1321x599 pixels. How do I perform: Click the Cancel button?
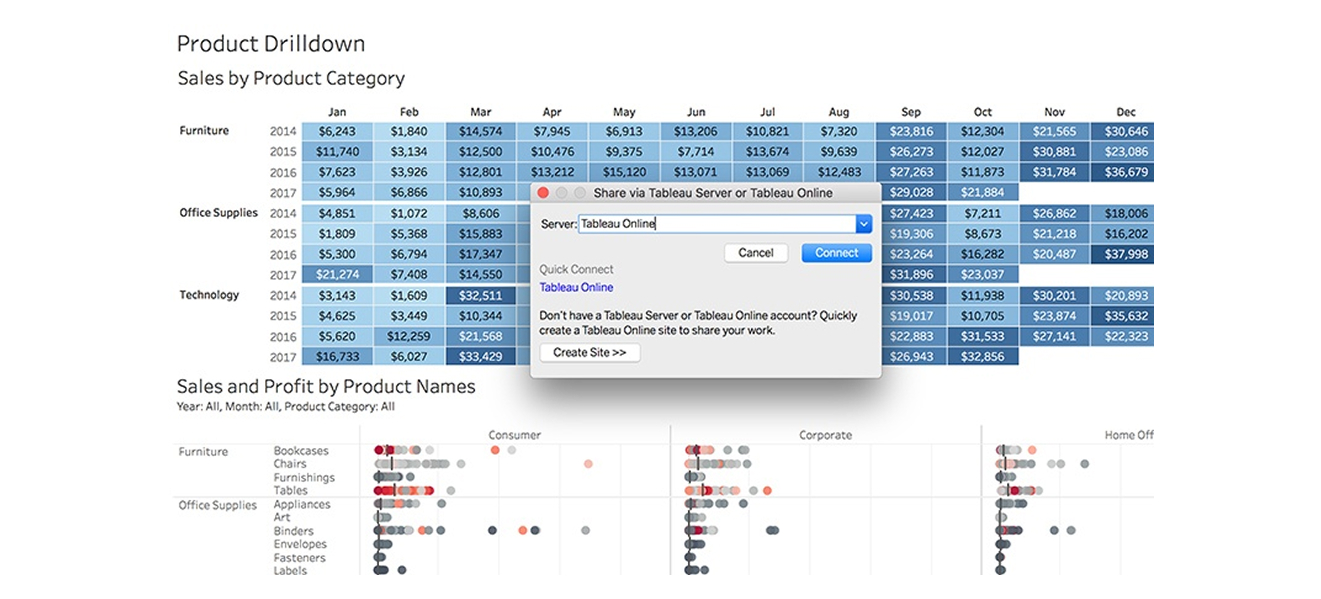point(756,253)
